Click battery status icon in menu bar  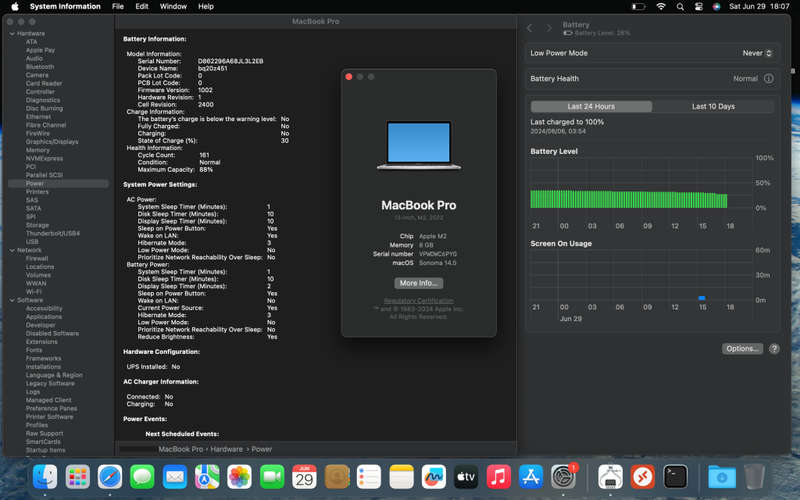coord(638,7)
